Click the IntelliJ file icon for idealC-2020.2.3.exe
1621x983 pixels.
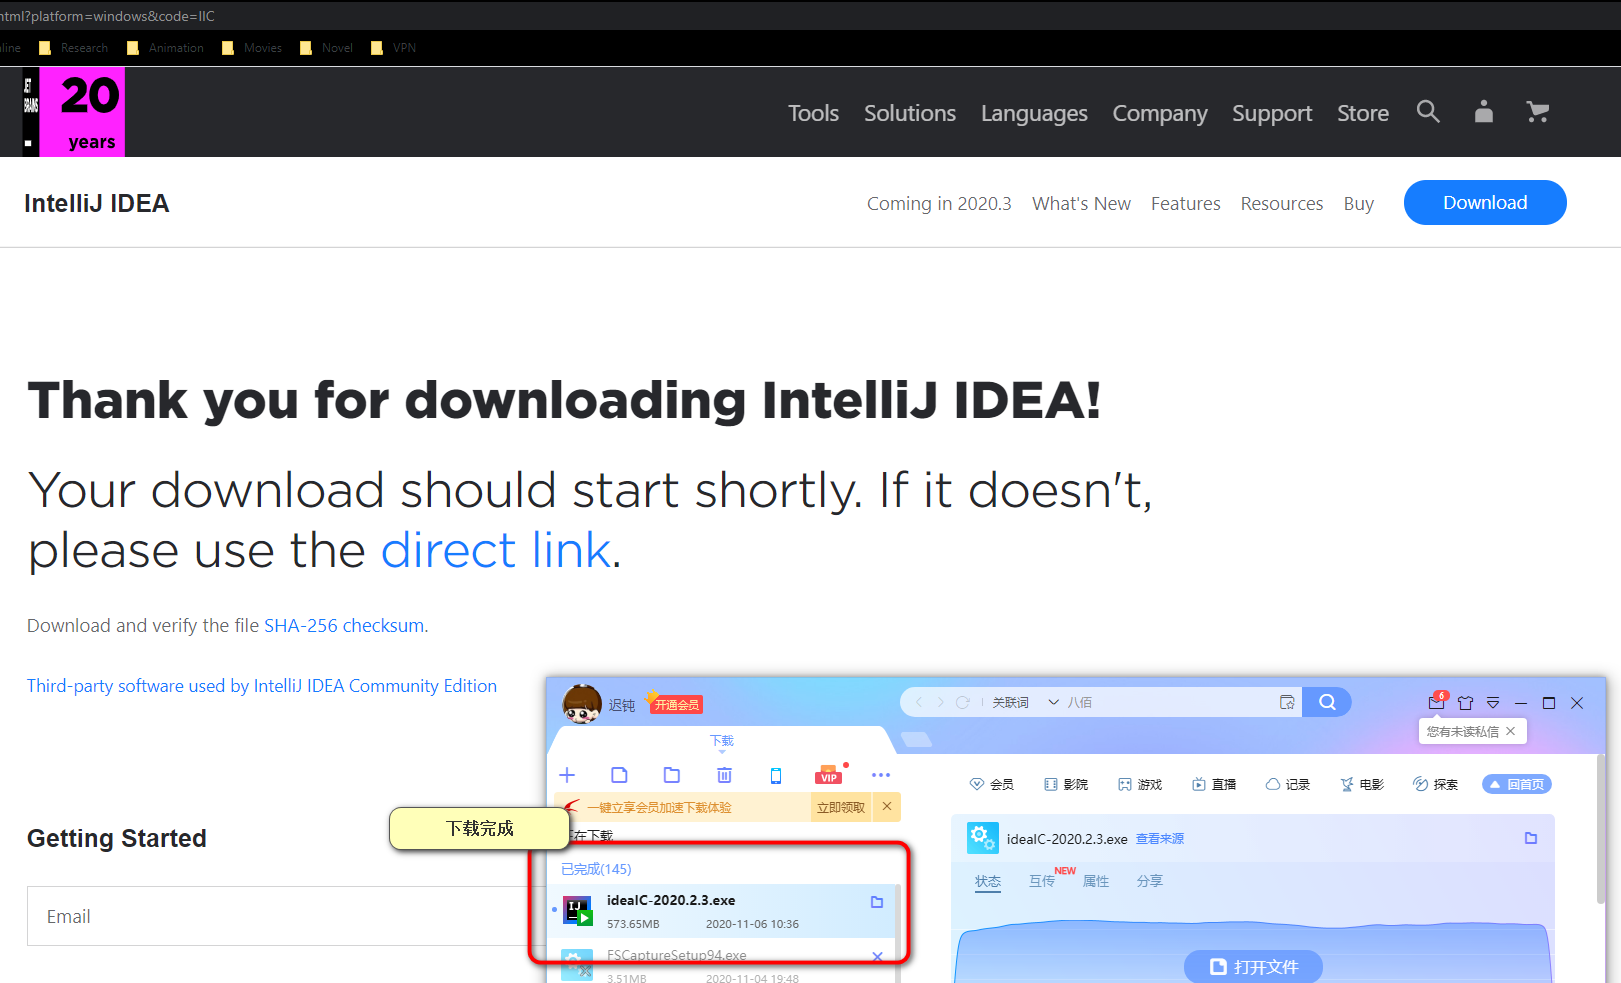click(577, 911)
